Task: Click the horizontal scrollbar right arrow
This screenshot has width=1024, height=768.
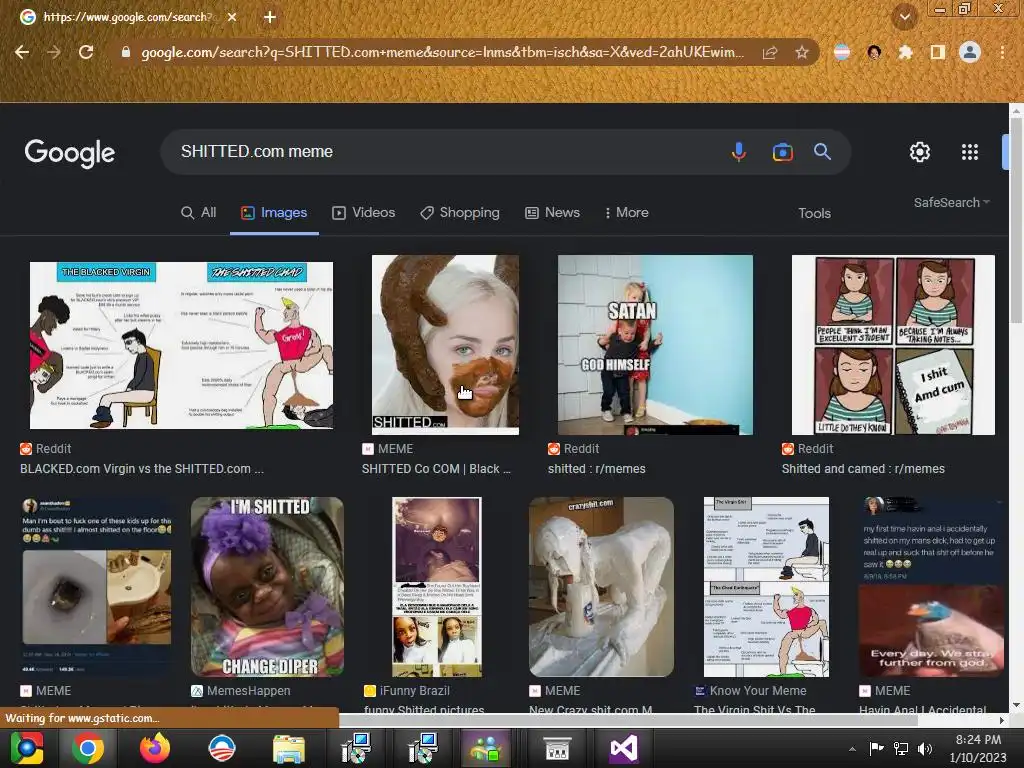Action: click(x=1002, y=720)
